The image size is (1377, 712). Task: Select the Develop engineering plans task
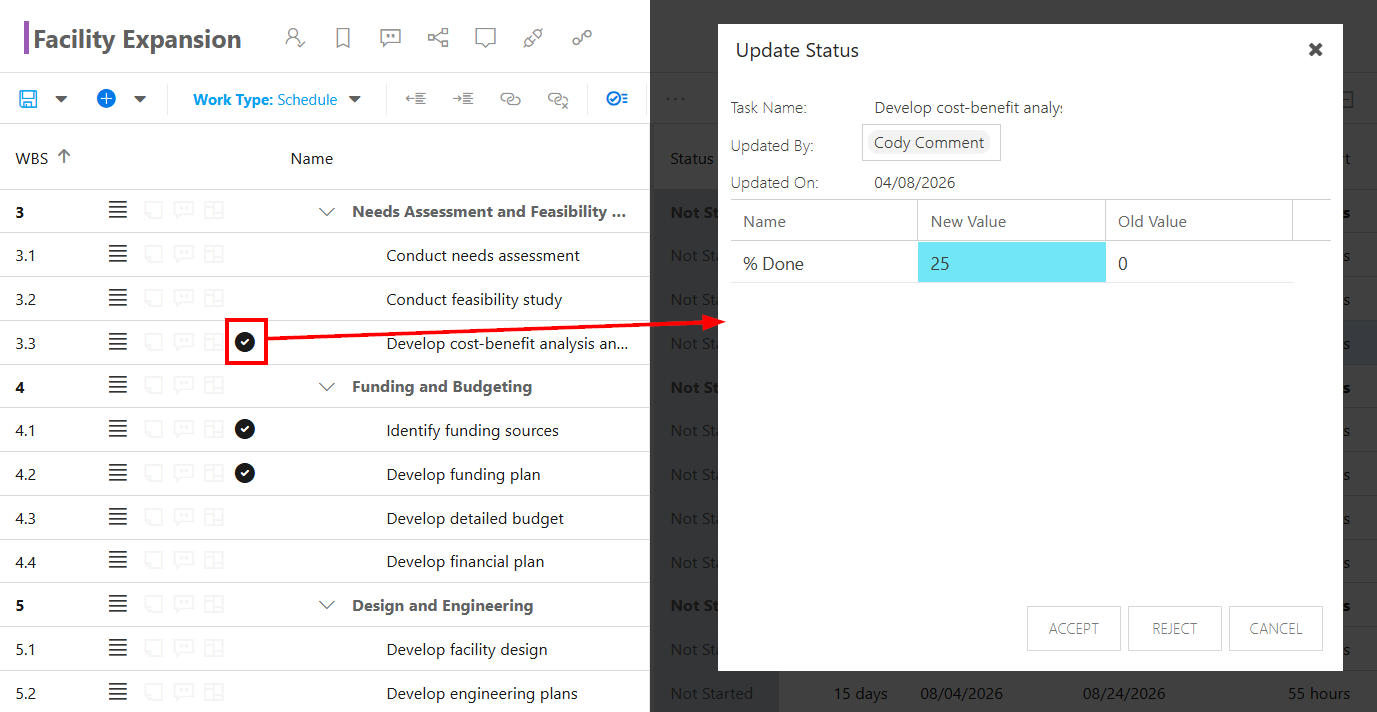(x=482, y=693)
